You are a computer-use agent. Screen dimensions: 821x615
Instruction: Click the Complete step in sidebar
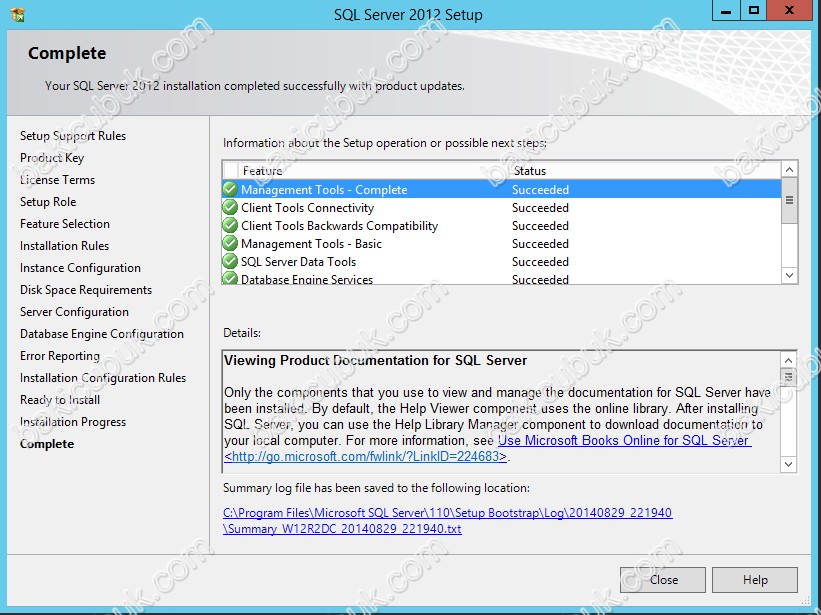(x=47, y=443)
